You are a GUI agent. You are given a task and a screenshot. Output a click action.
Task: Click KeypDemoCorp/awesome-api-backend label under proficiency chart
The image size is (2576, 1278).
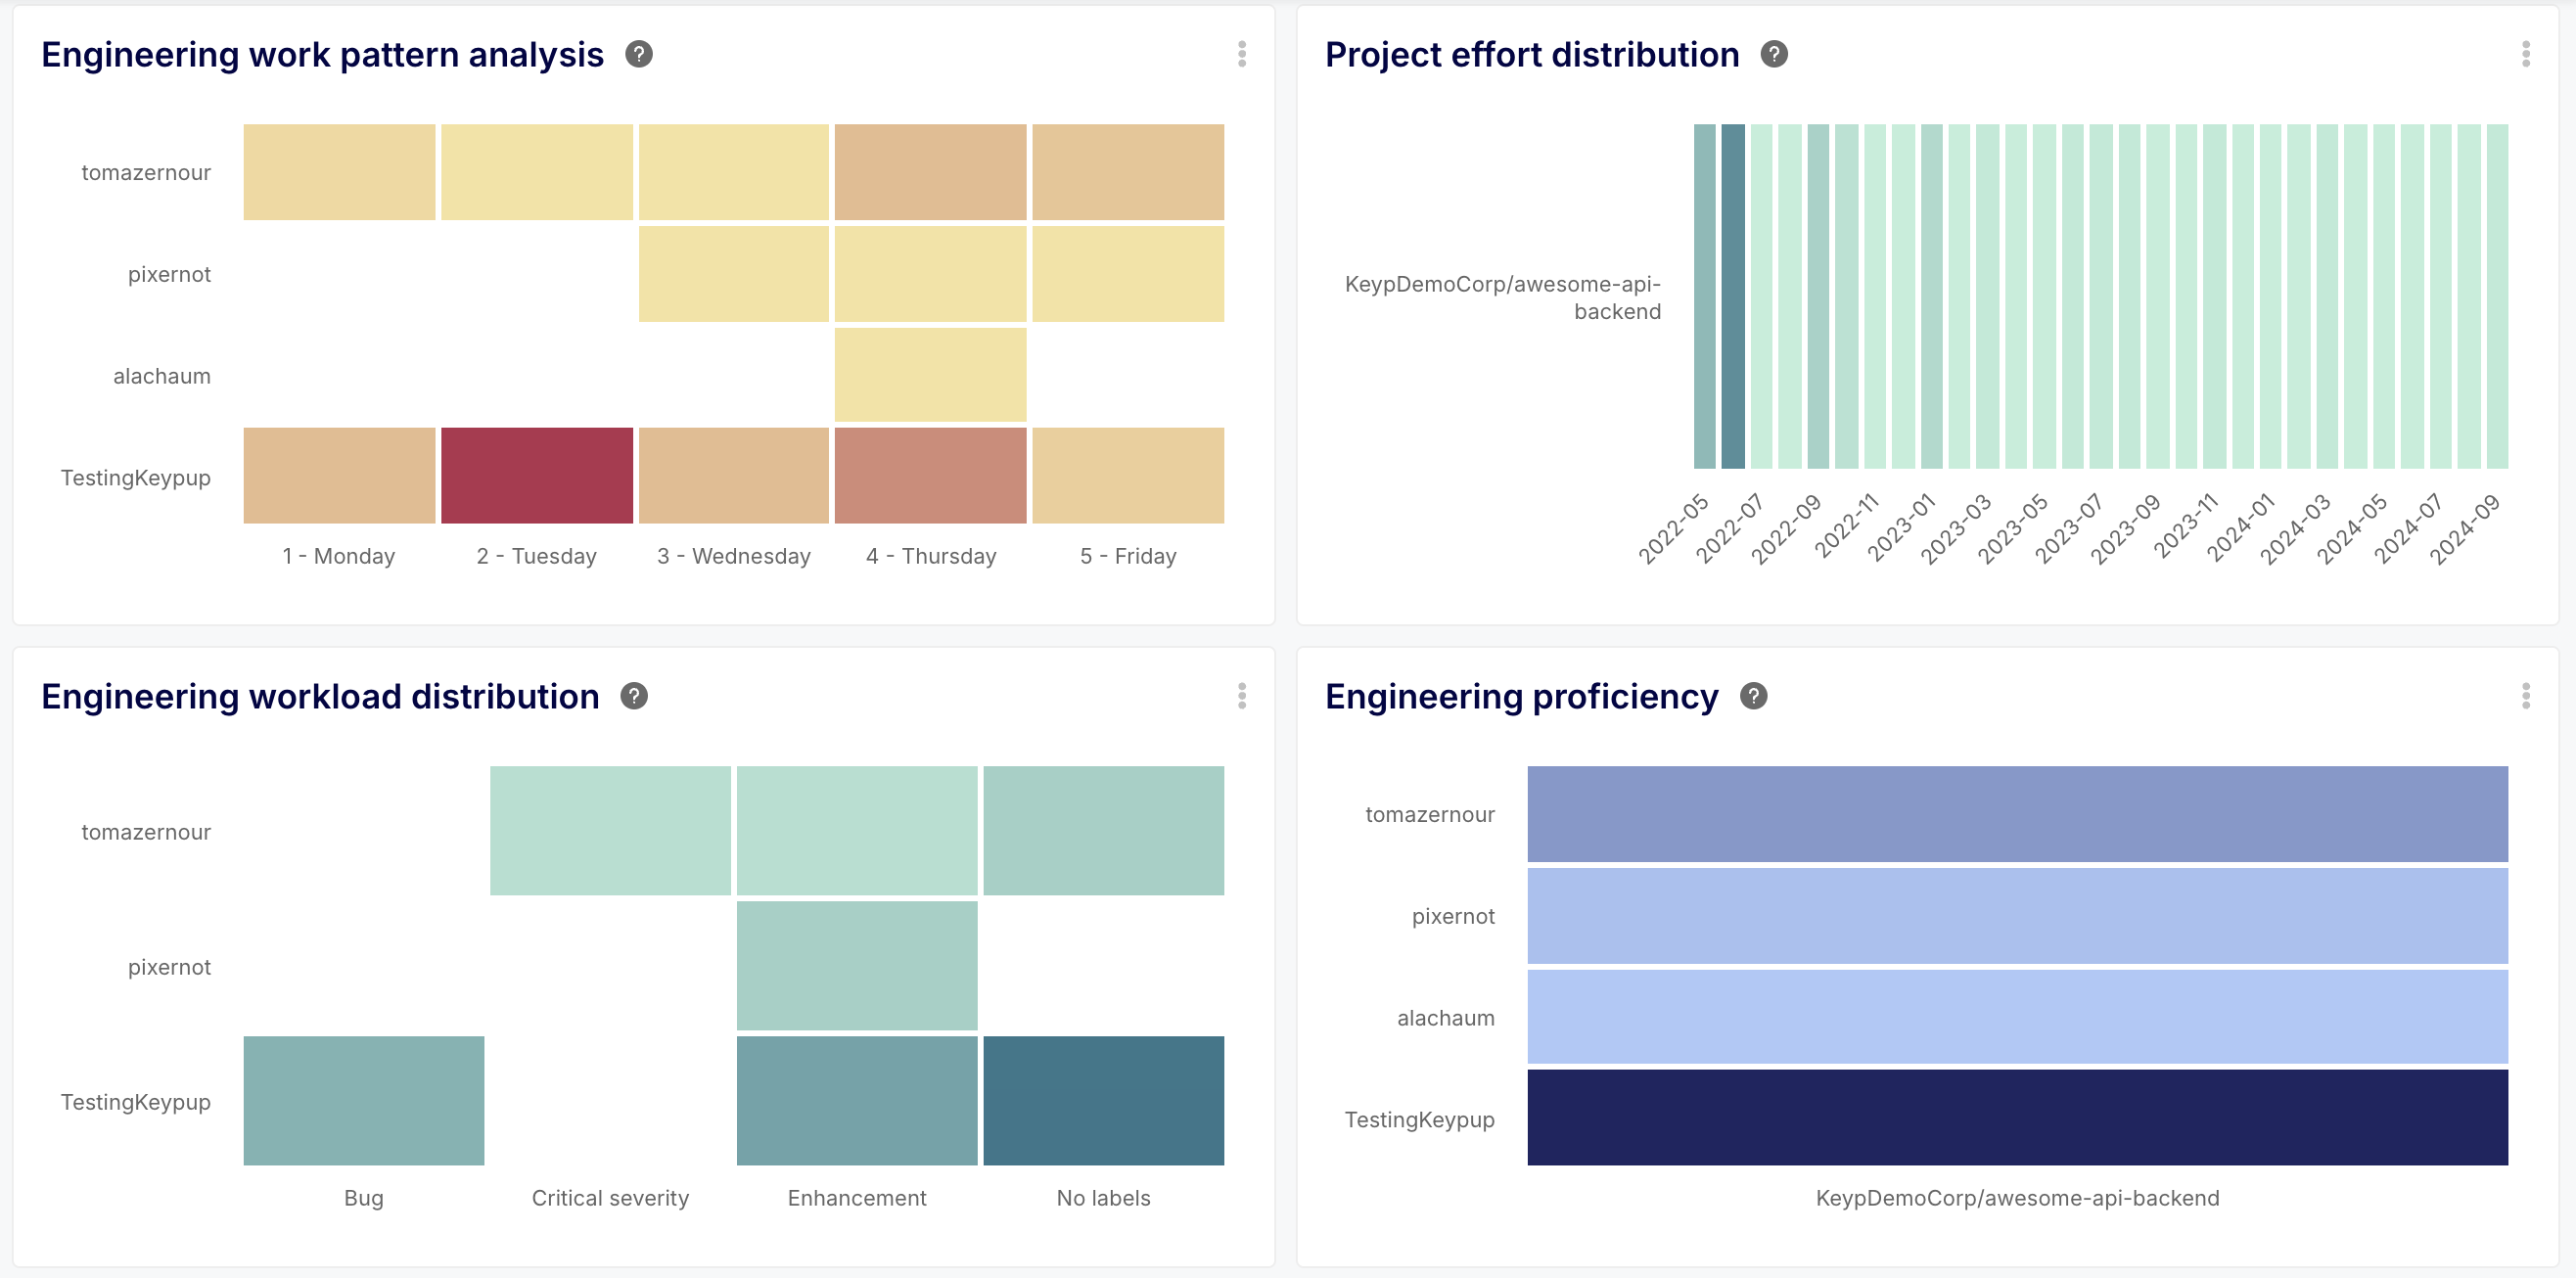[2017, 1198]
